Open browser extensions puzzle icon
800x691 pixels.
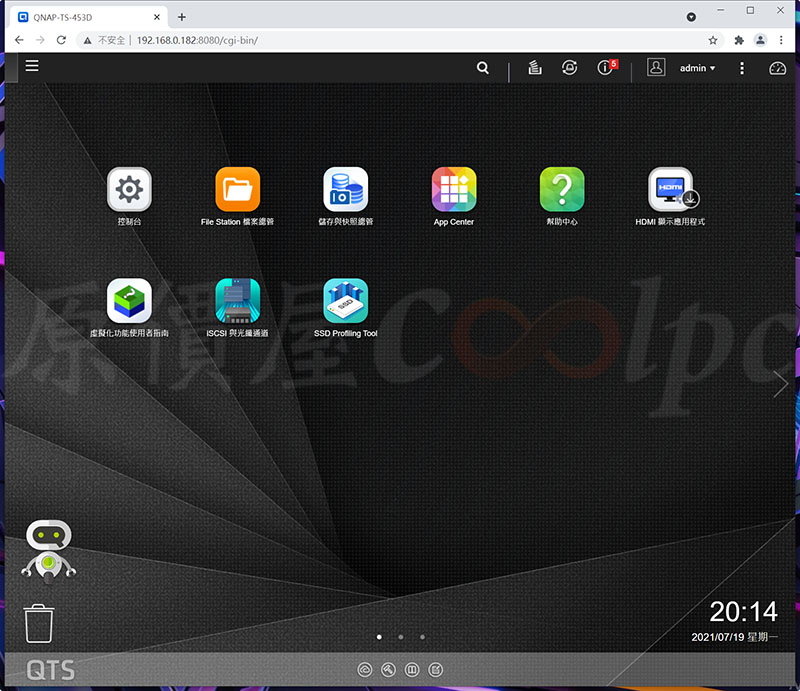(x=739, y=40)
